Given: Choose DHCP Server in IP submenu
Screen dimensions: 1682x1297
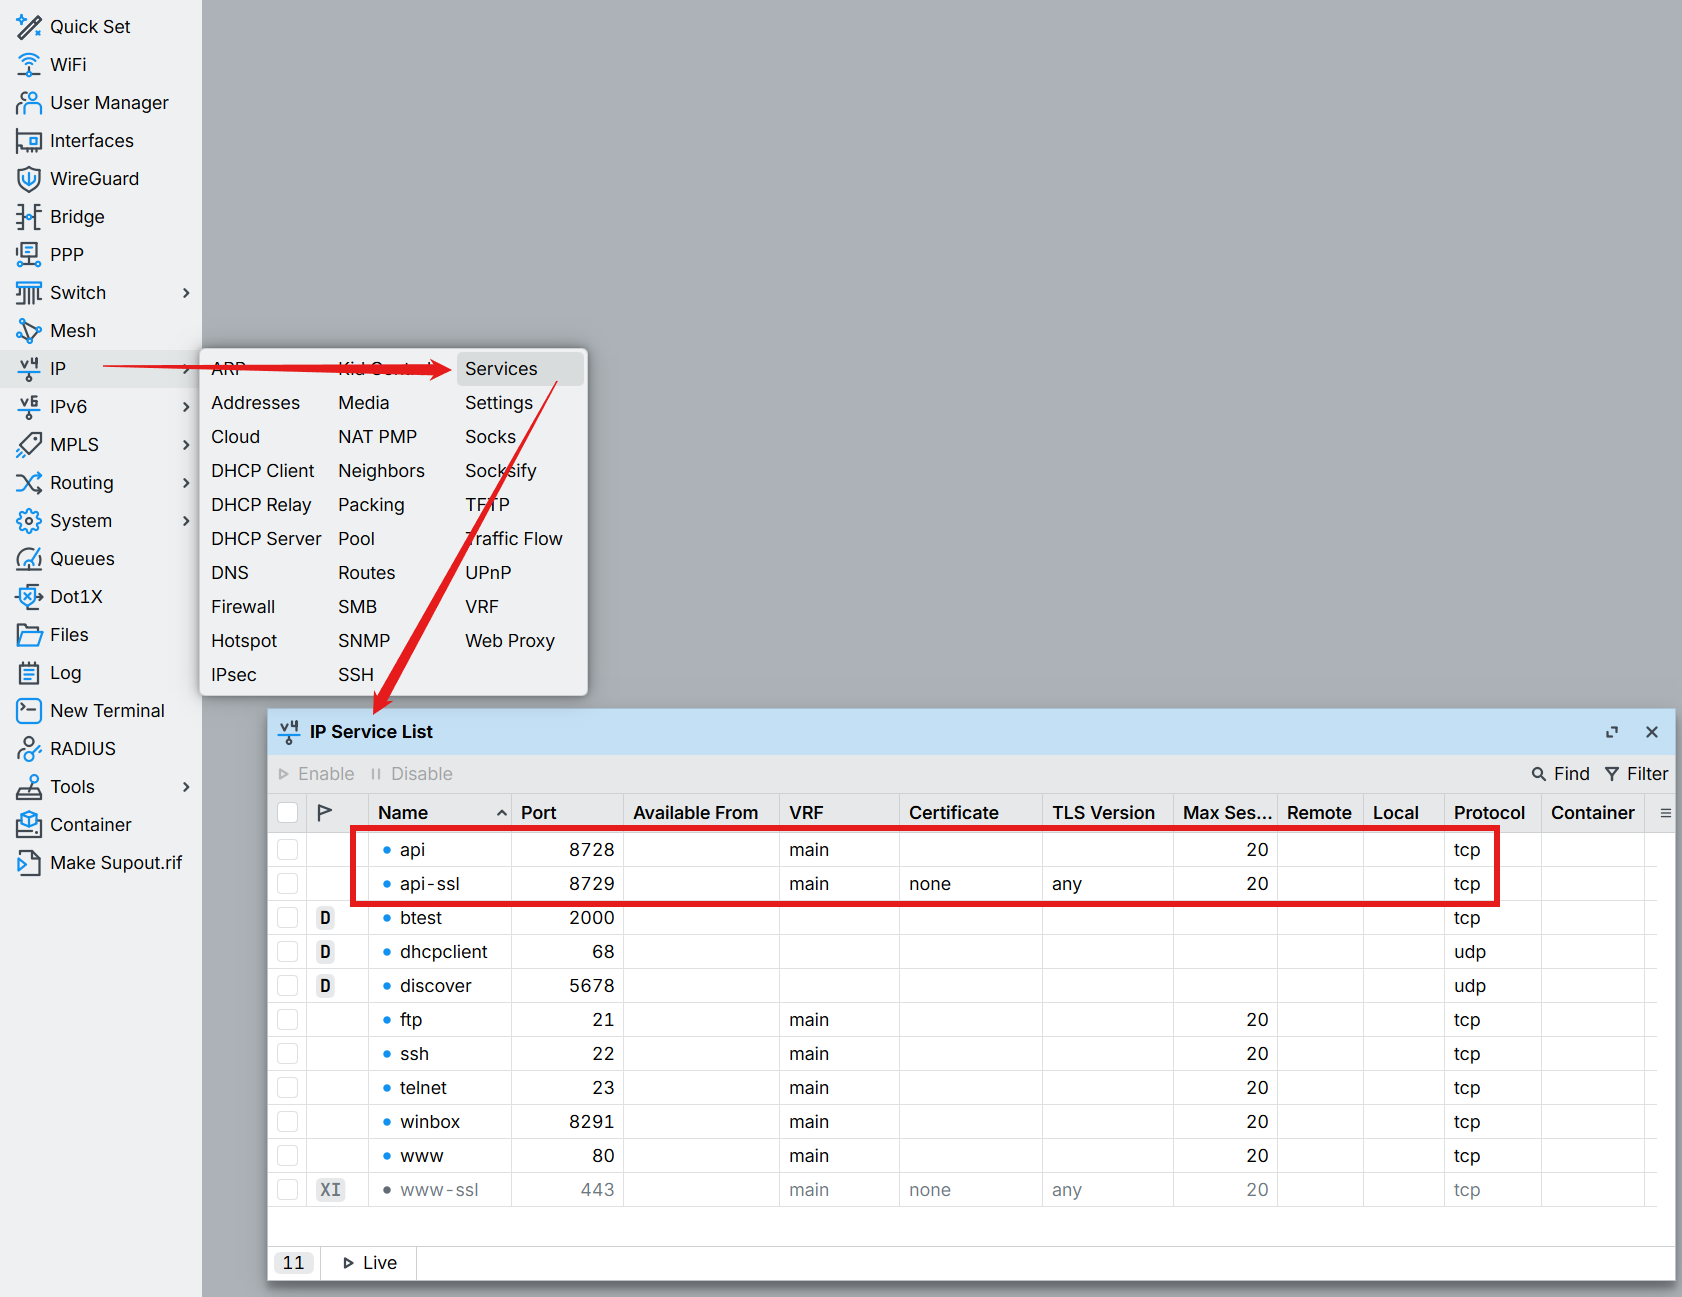Looking at the screenshot, I should coord(266,539).
